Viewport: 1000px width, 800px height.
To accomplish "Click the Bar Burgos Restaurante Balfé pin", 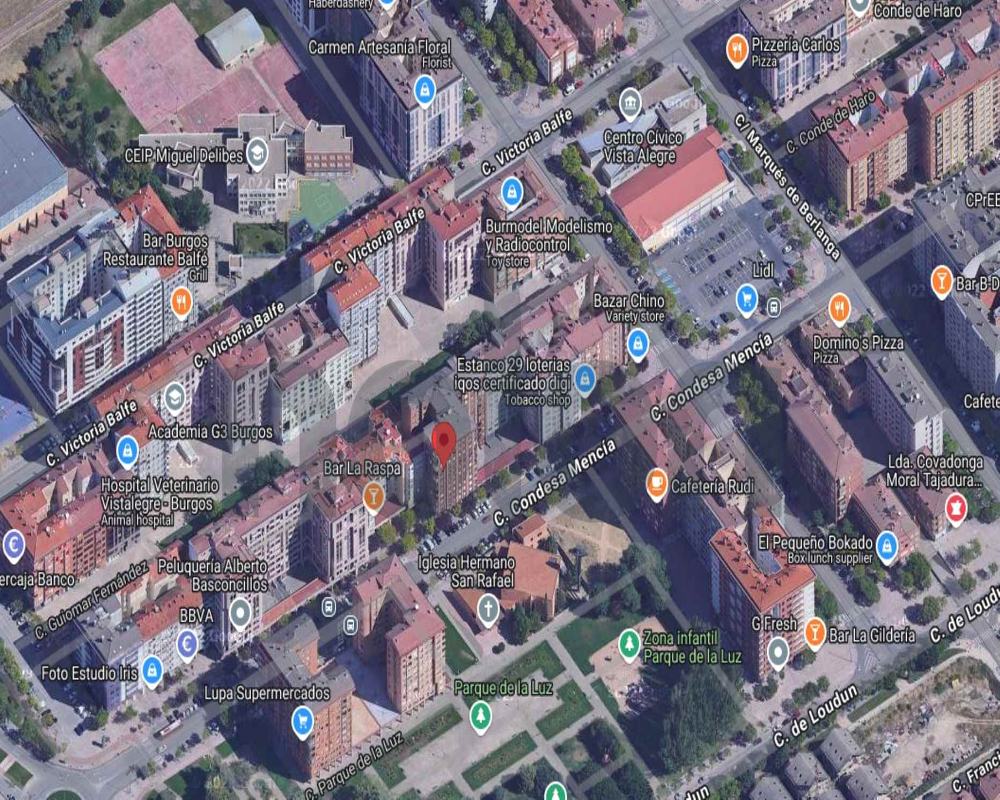I will [182, 302].
